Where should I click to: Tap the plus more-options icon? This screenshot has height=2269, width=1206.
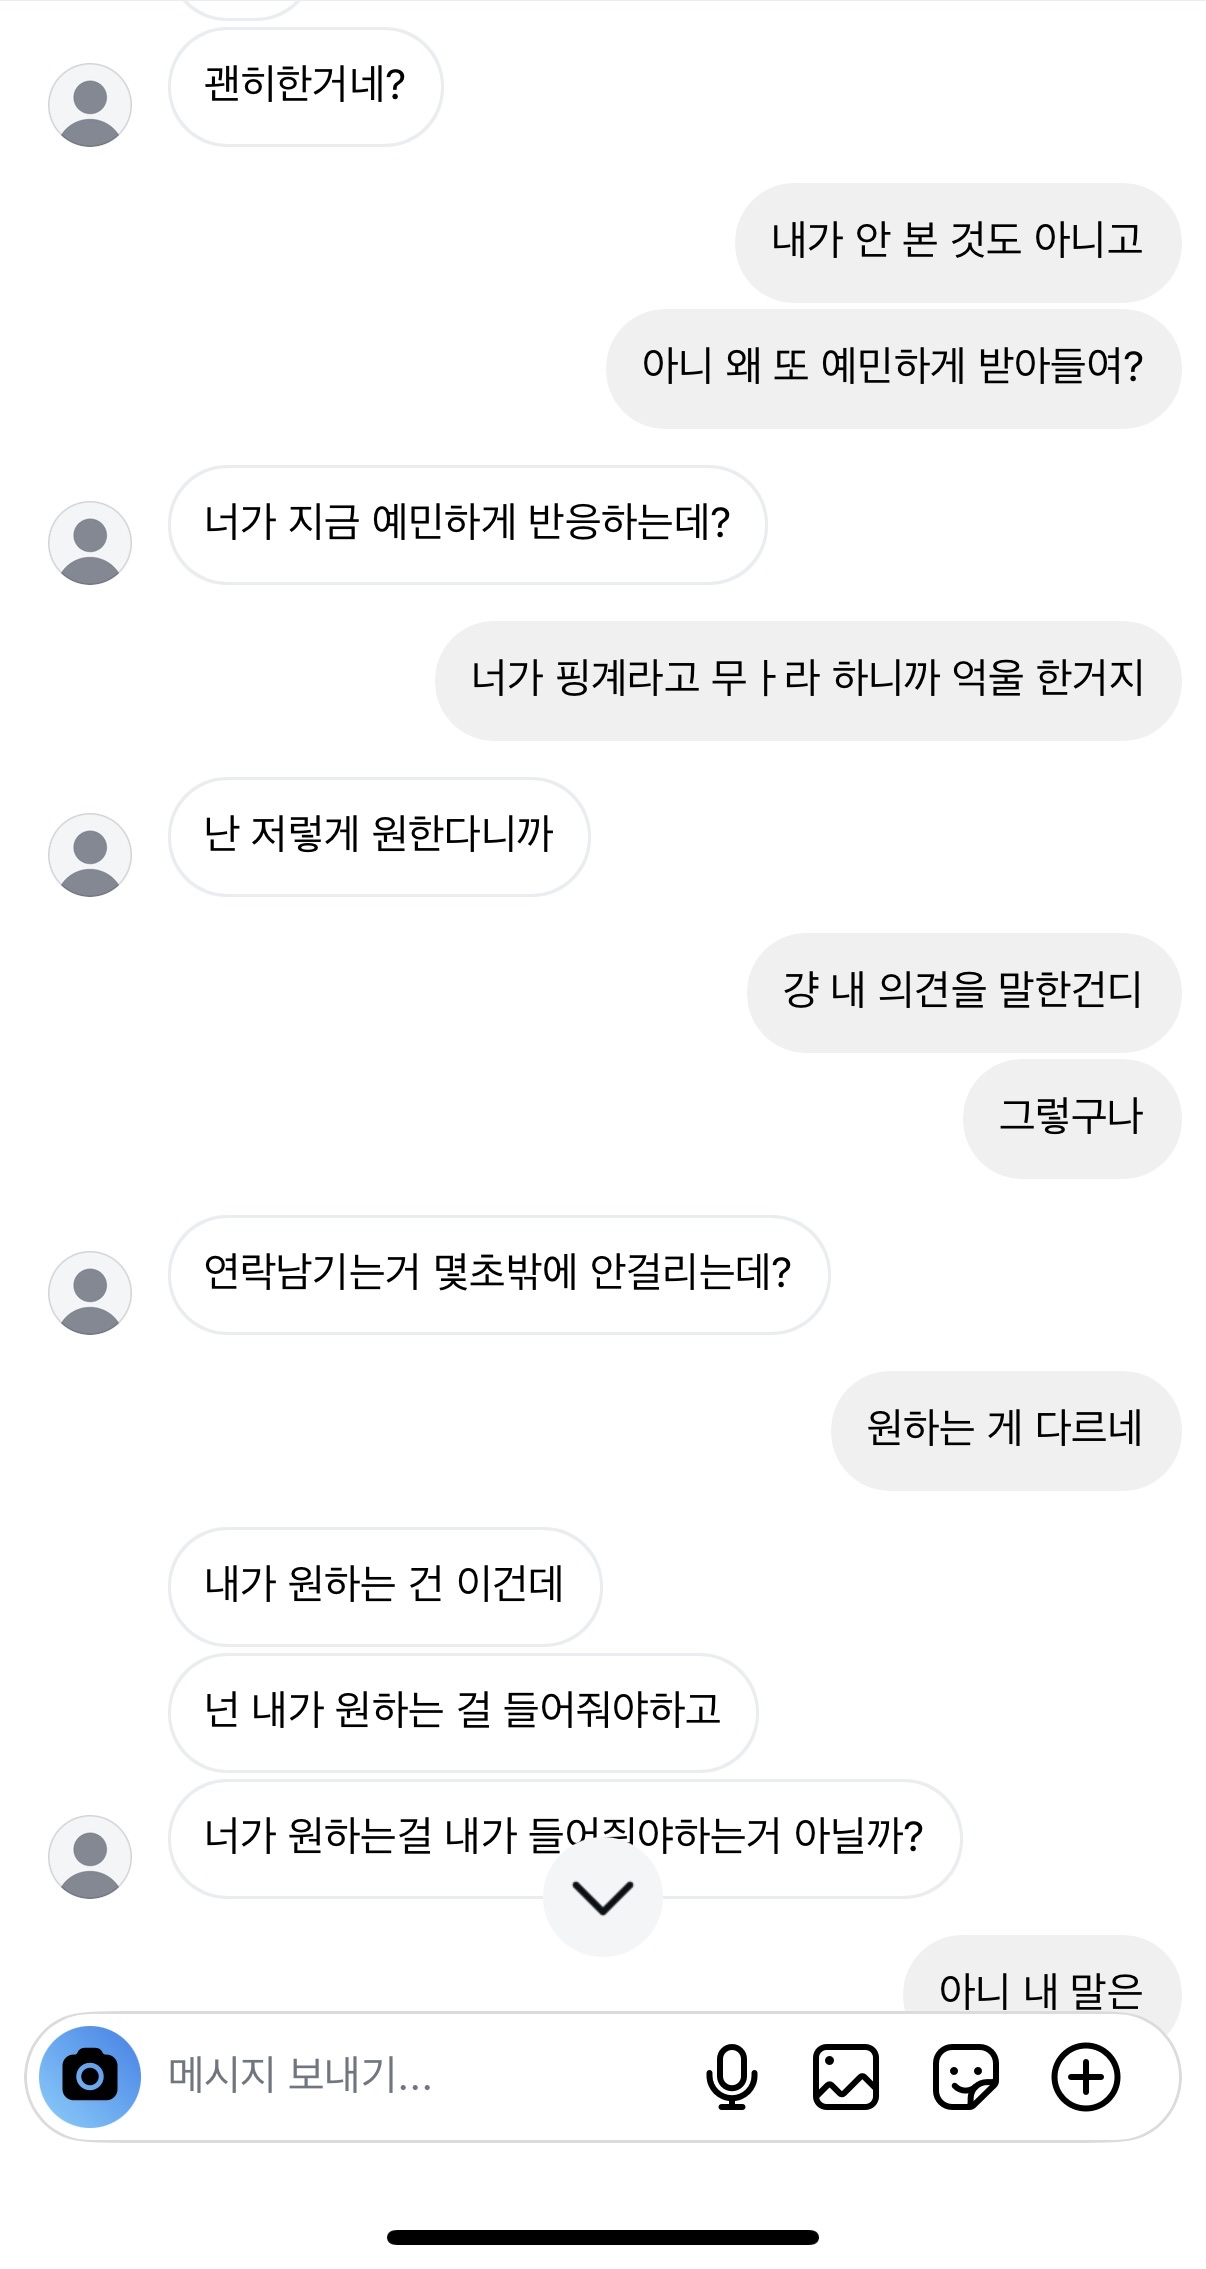pos(1086,2077)
